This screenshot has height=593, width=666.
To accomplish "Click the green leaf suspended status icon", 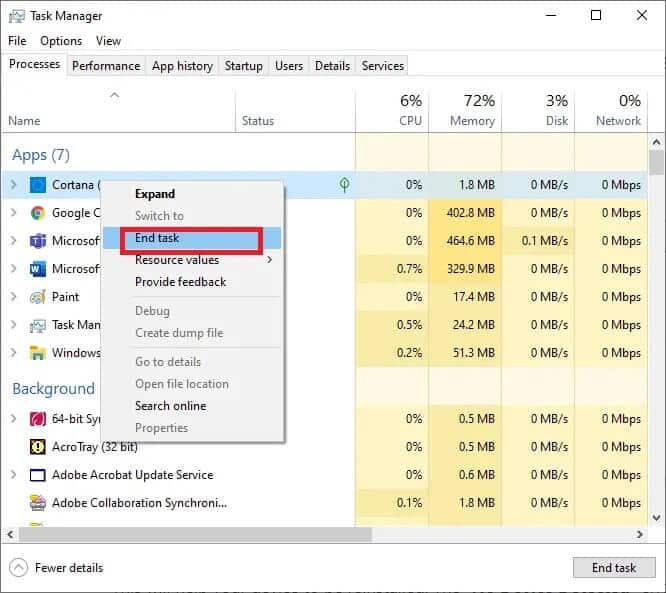I will pyautogui.click(x=344, y=185).
